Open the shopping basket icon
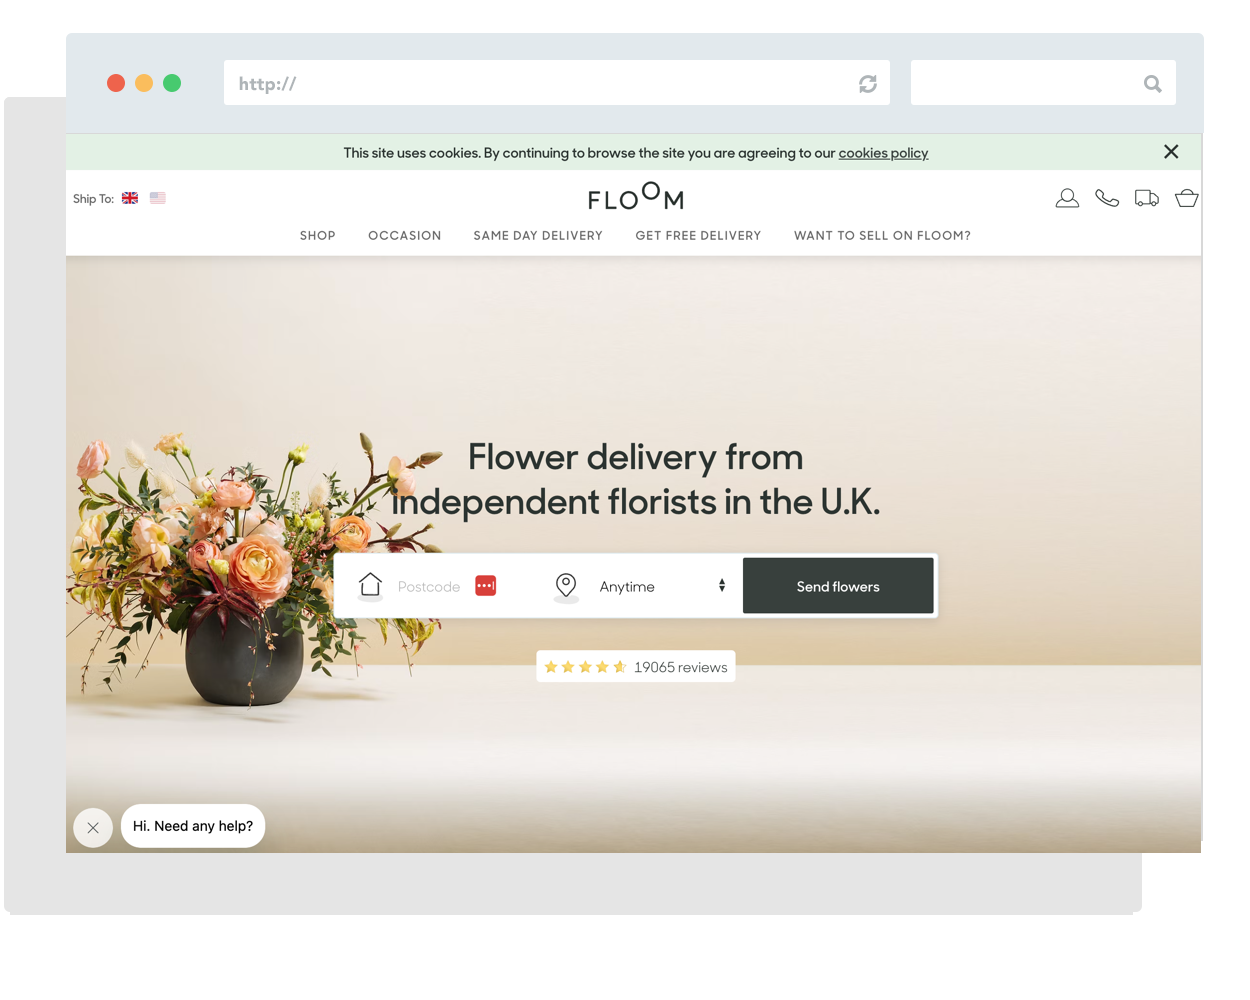Viewport: 1250px width, 1000px height. point(1187,198)
